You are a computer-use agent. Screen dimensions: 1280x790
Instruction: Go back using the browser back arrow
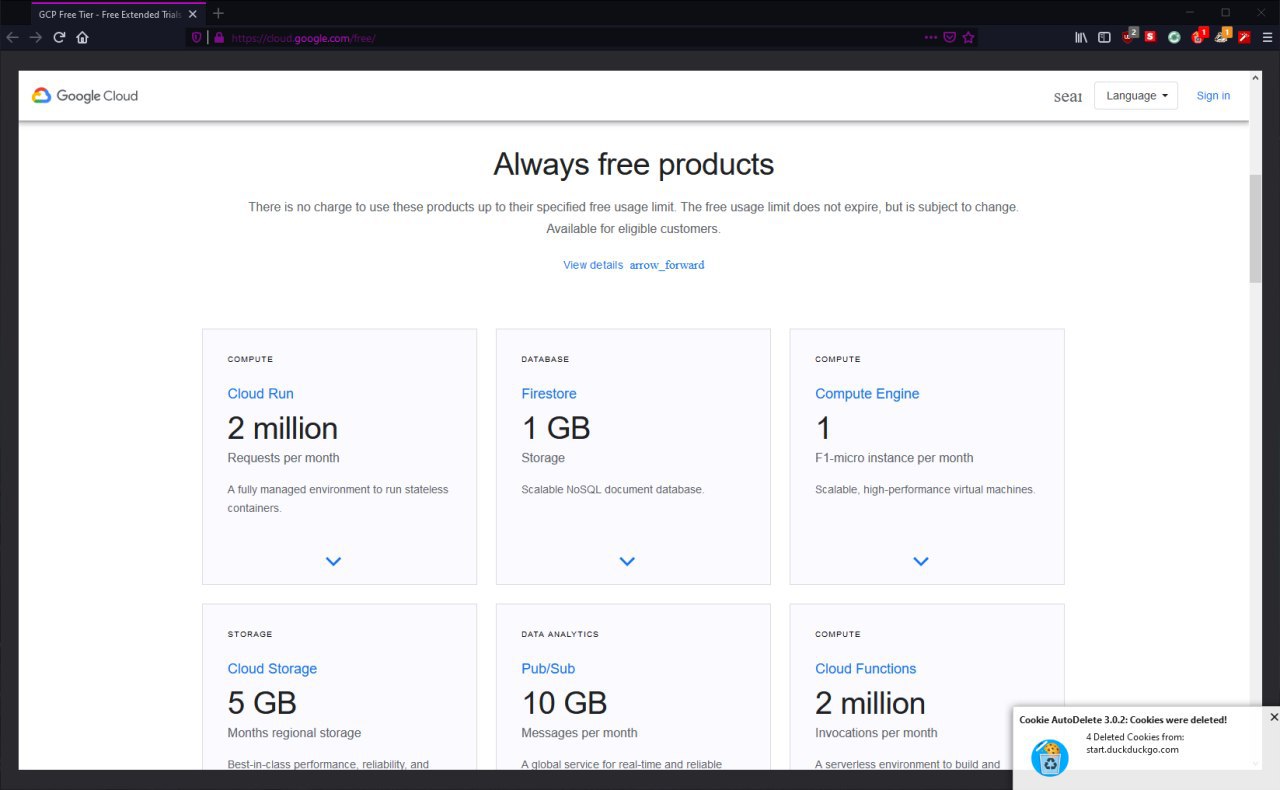pyautogui.click(x=12, y=37)
